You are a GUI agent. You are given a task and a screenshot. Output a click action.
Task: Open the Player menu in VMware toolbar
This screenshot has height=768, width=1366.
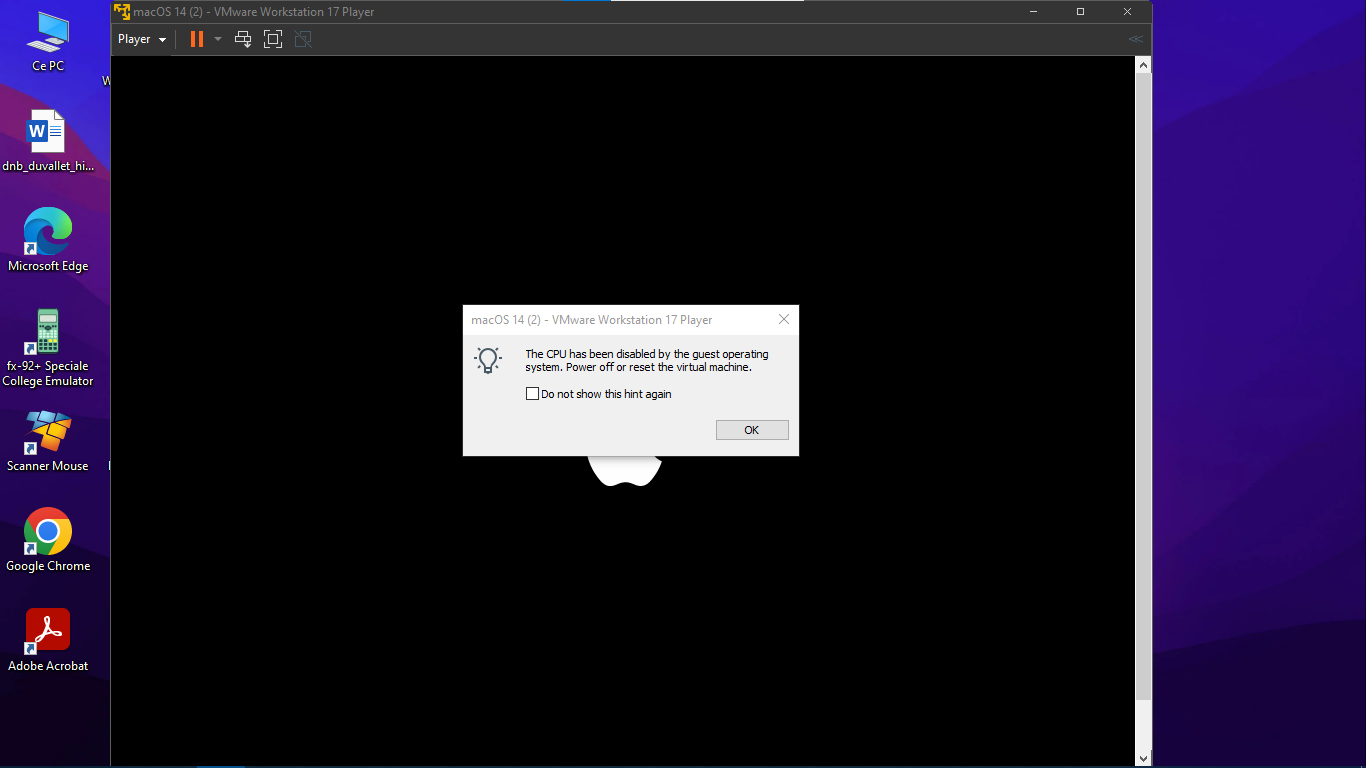141,39
